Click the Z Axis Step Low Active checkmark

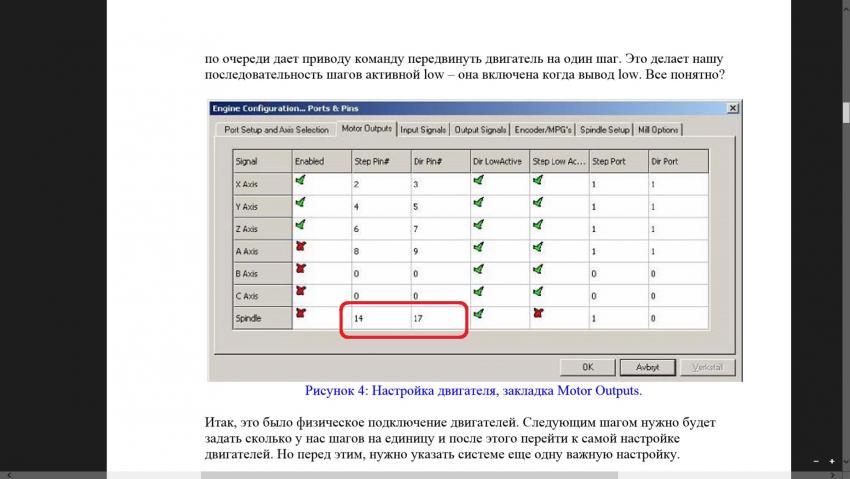click(539, 225)
